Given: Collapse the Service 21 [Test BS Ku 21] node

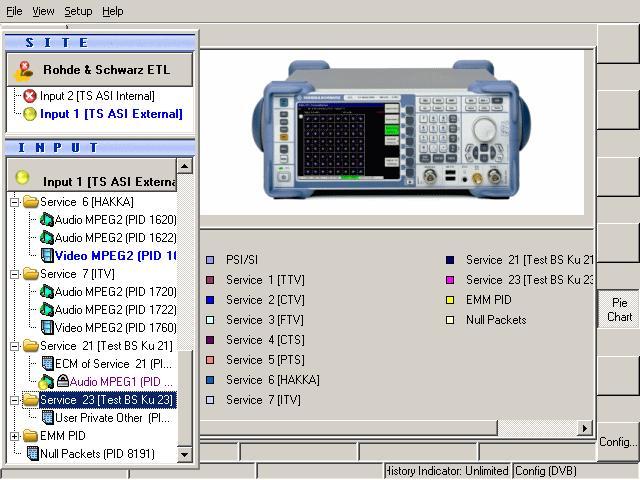Looking at the screenshot, I should 14,346.
